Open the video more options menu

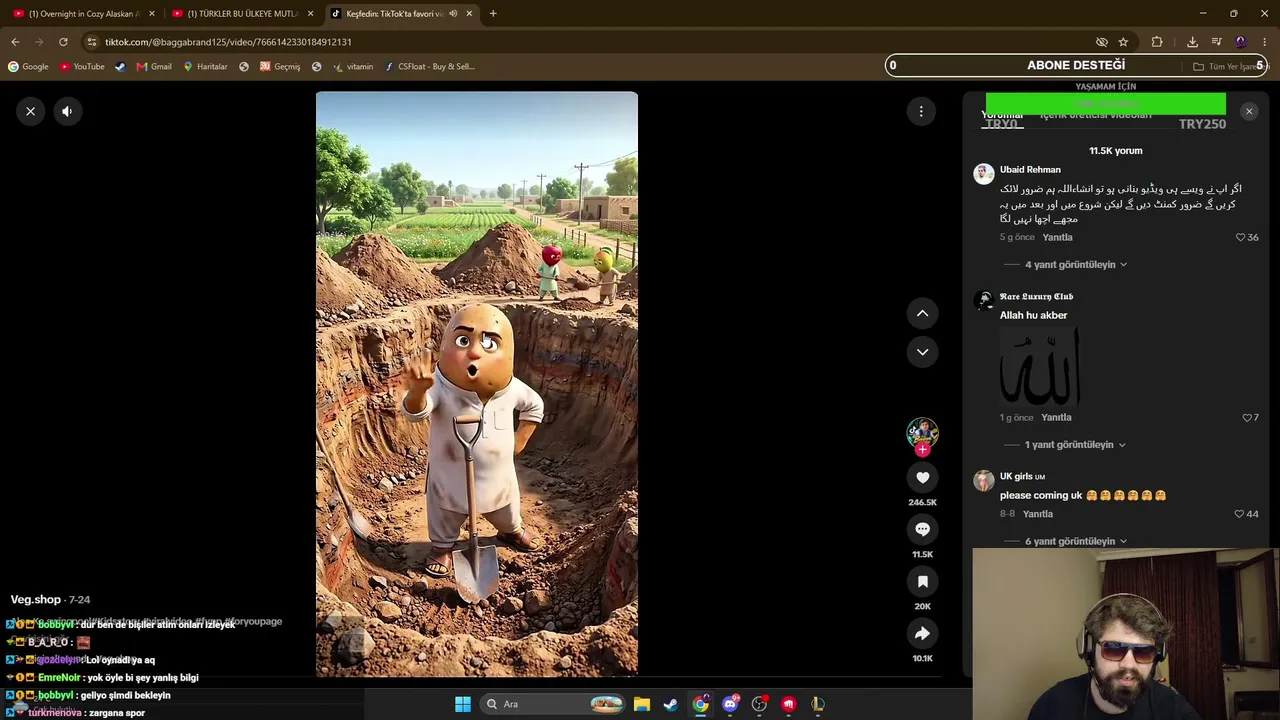point(921,111)
